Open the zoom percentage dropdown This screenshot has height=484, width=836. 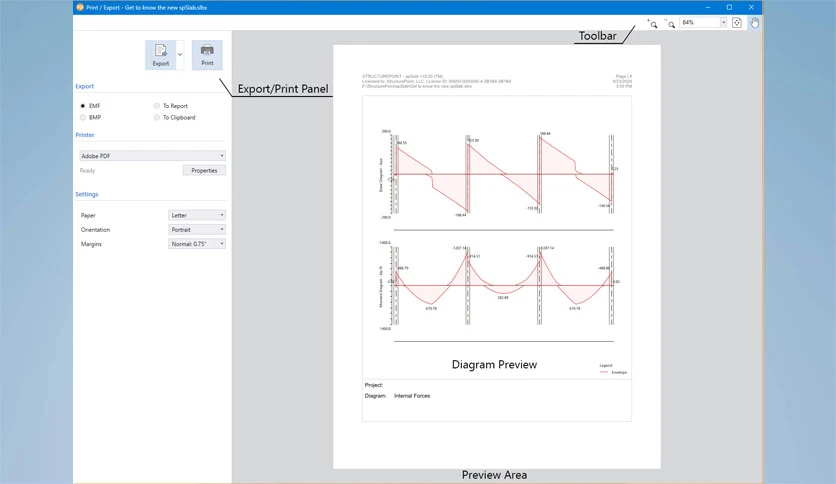pos(723,22)
